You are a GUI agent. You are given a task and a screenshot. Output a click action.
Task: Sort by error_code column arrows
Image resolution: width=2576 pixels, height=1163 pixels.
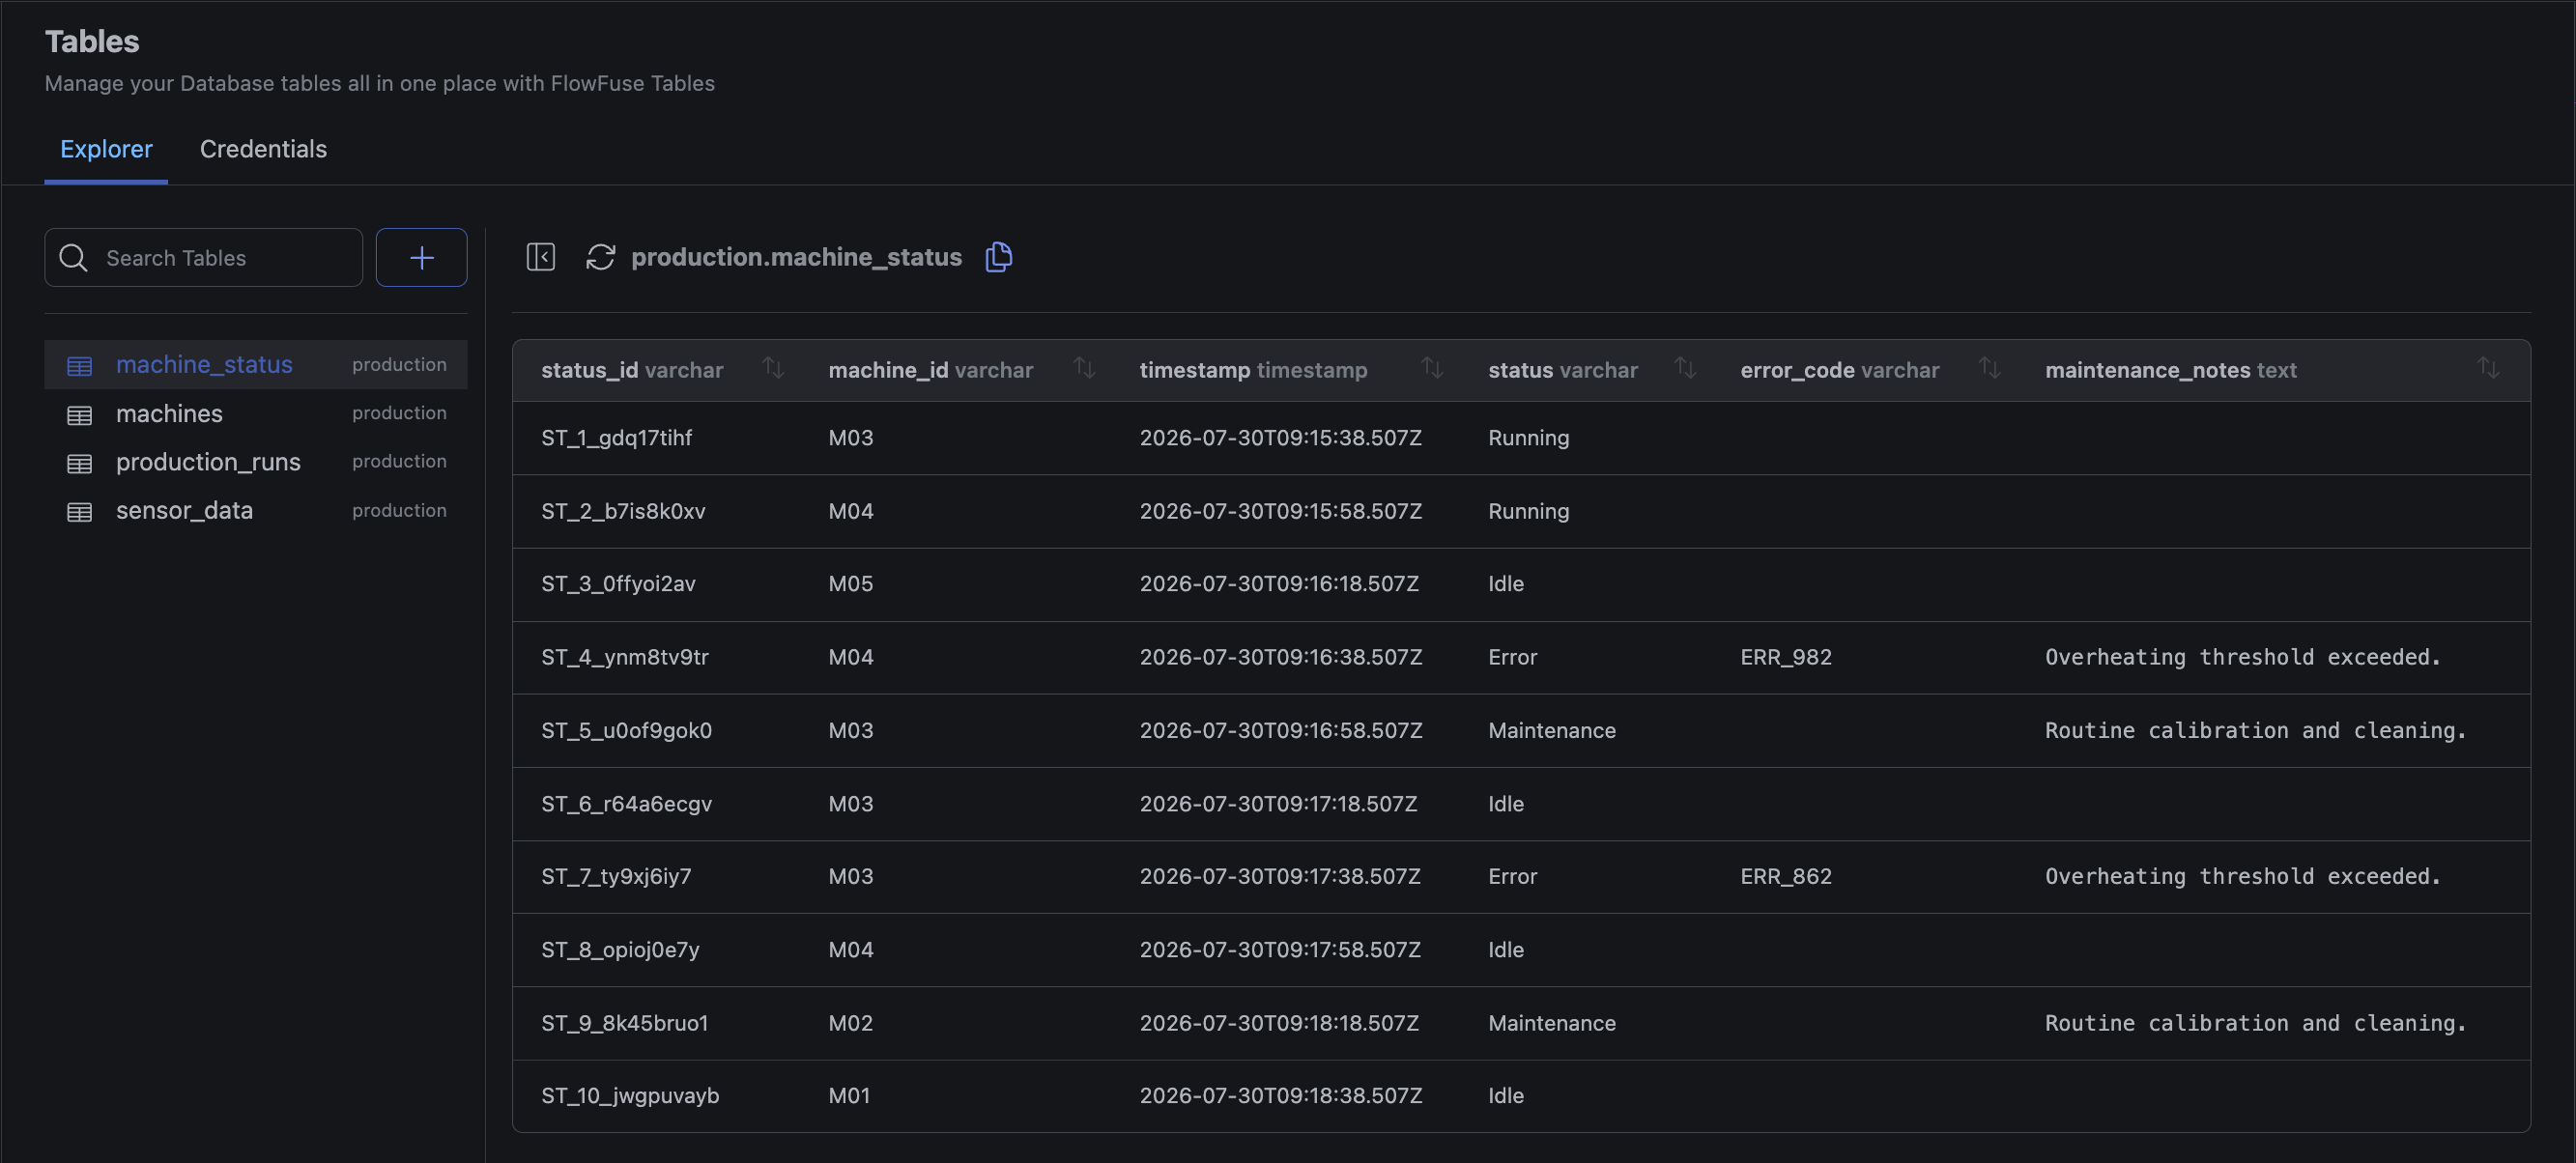1989,368
